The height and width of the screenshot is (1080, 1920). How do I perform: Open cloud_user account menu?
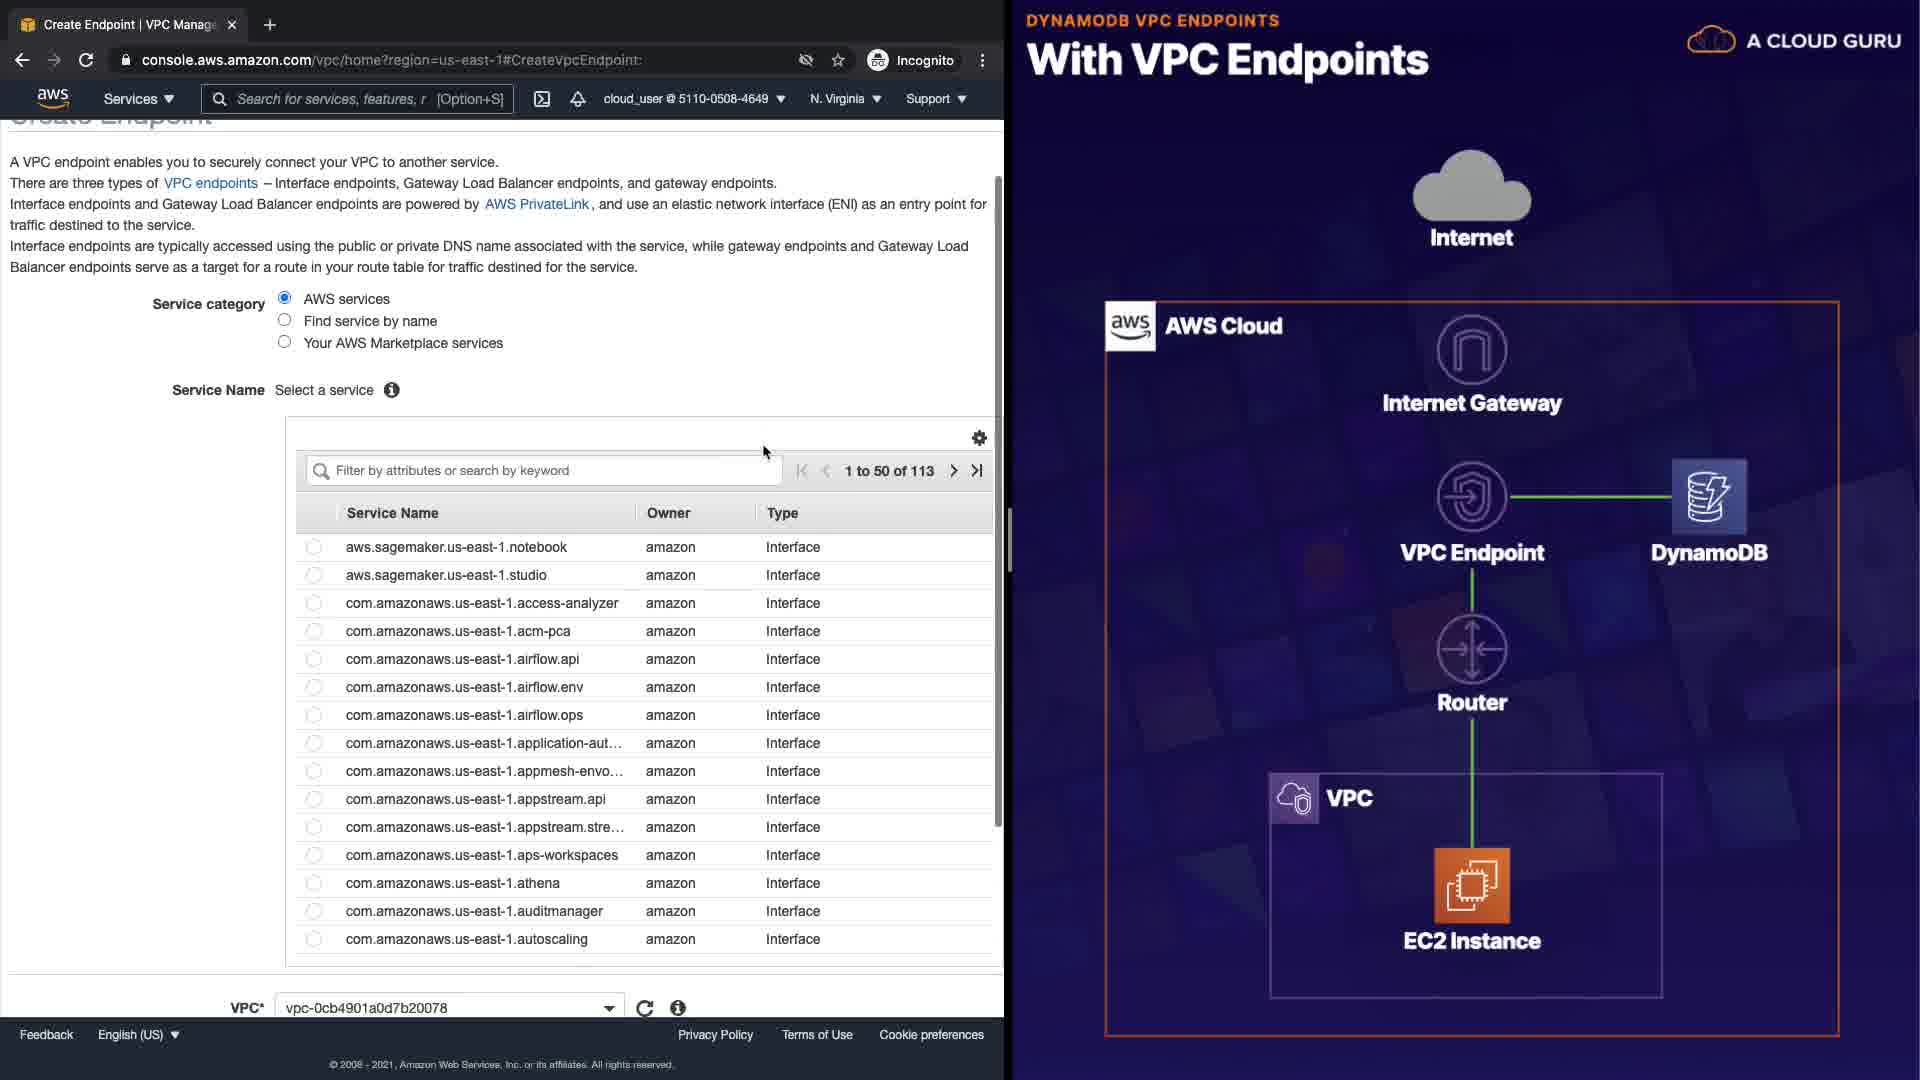pos(694,99)
